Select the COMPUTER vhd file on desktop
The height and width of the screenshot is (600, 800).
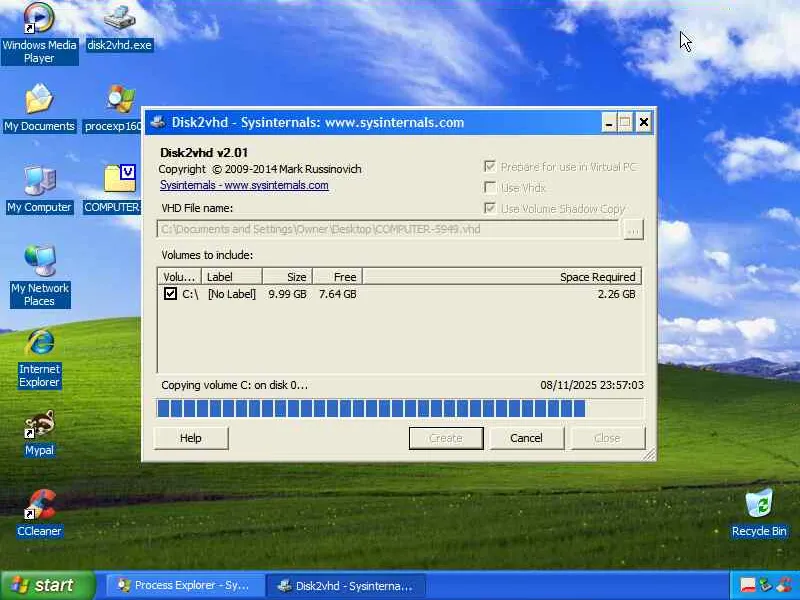click(112, 189)
